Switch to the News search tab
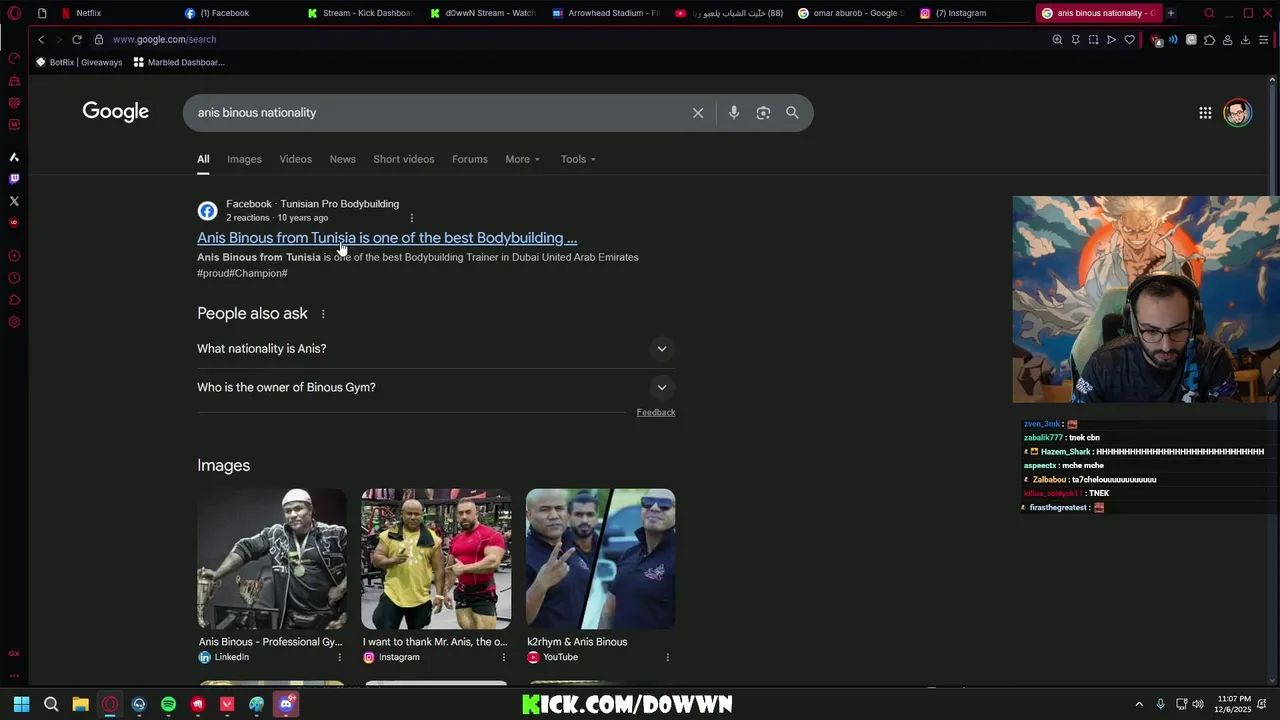1280x720 pixels. (342, 159)
